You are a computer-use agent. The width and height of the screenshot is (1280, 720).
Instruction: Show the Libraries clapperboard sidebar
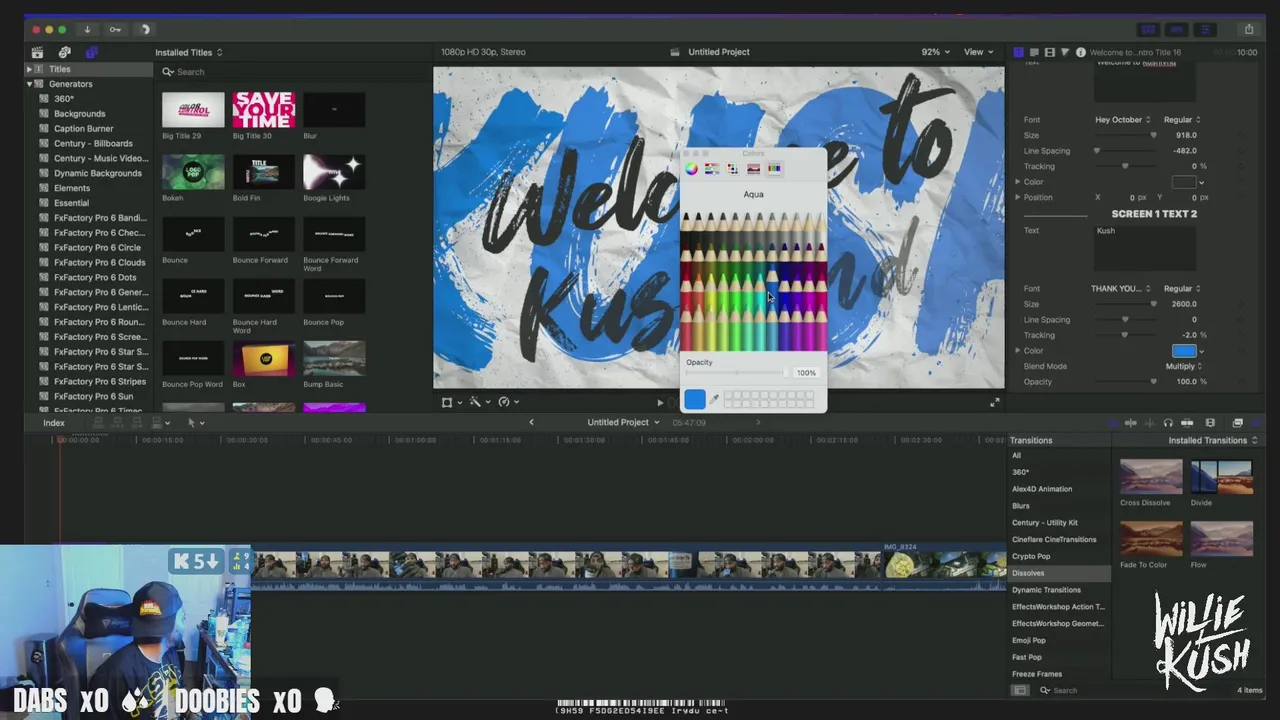tap(37, 52)
